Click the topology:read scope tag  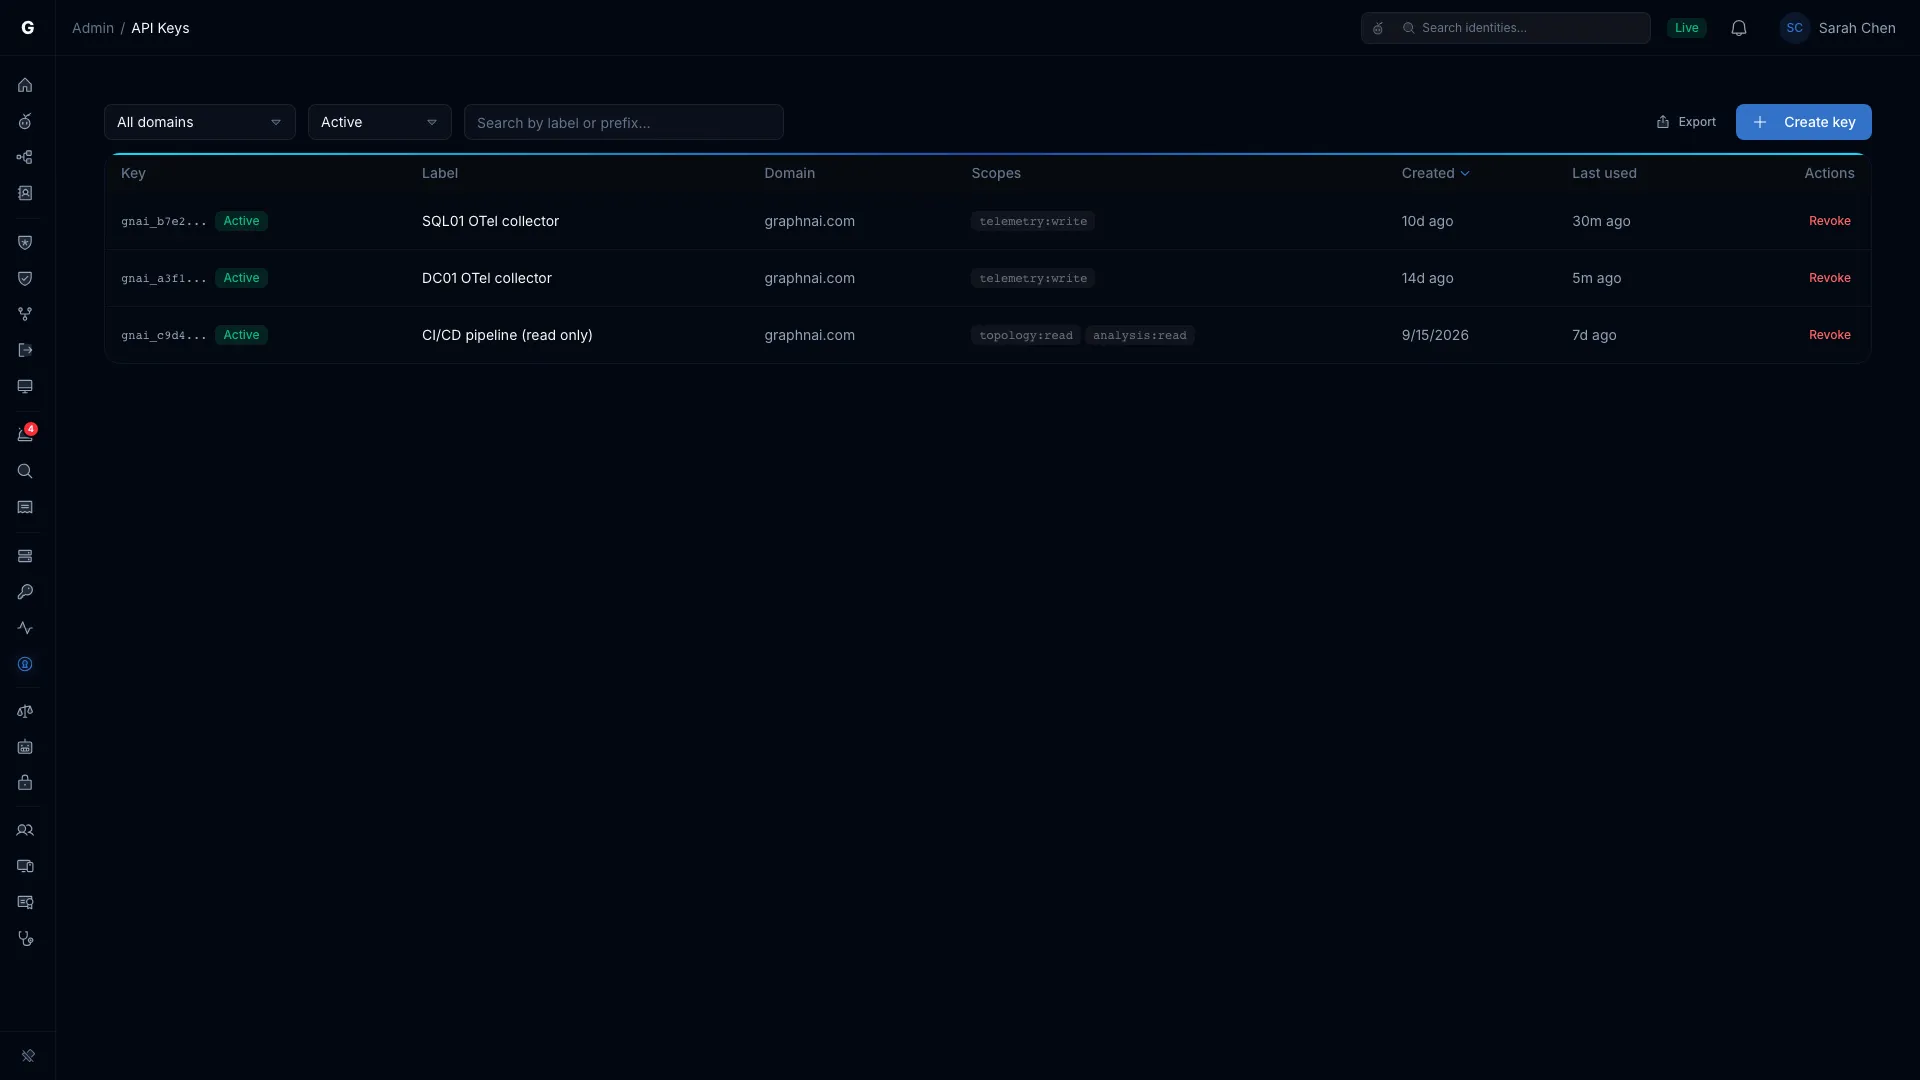(x=1025, y=335)
